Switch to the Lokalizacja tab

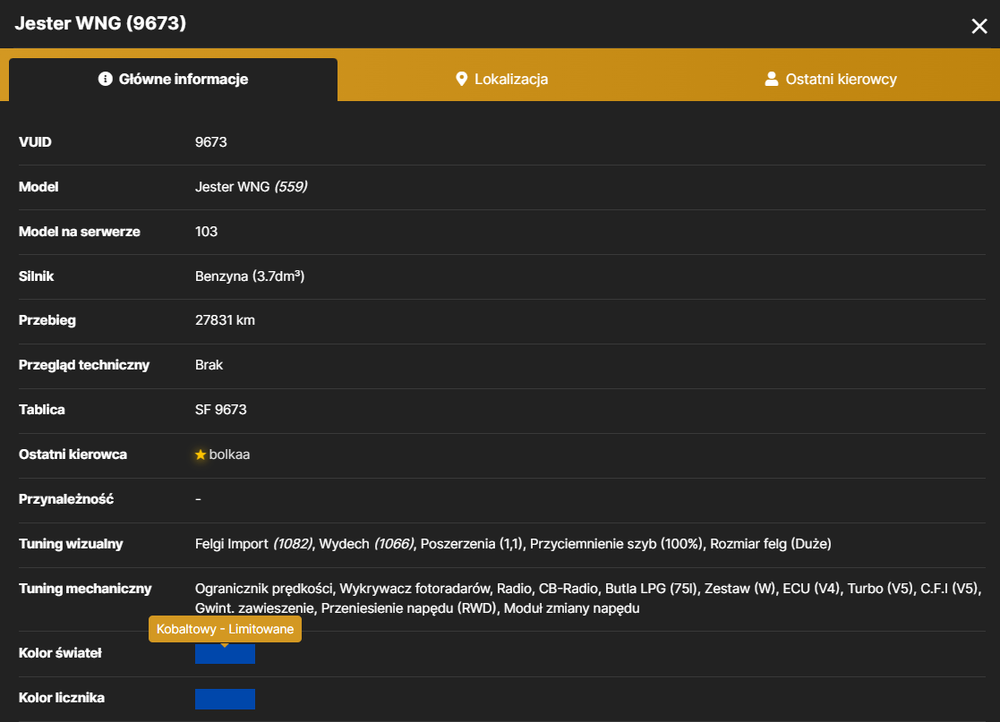502,79
